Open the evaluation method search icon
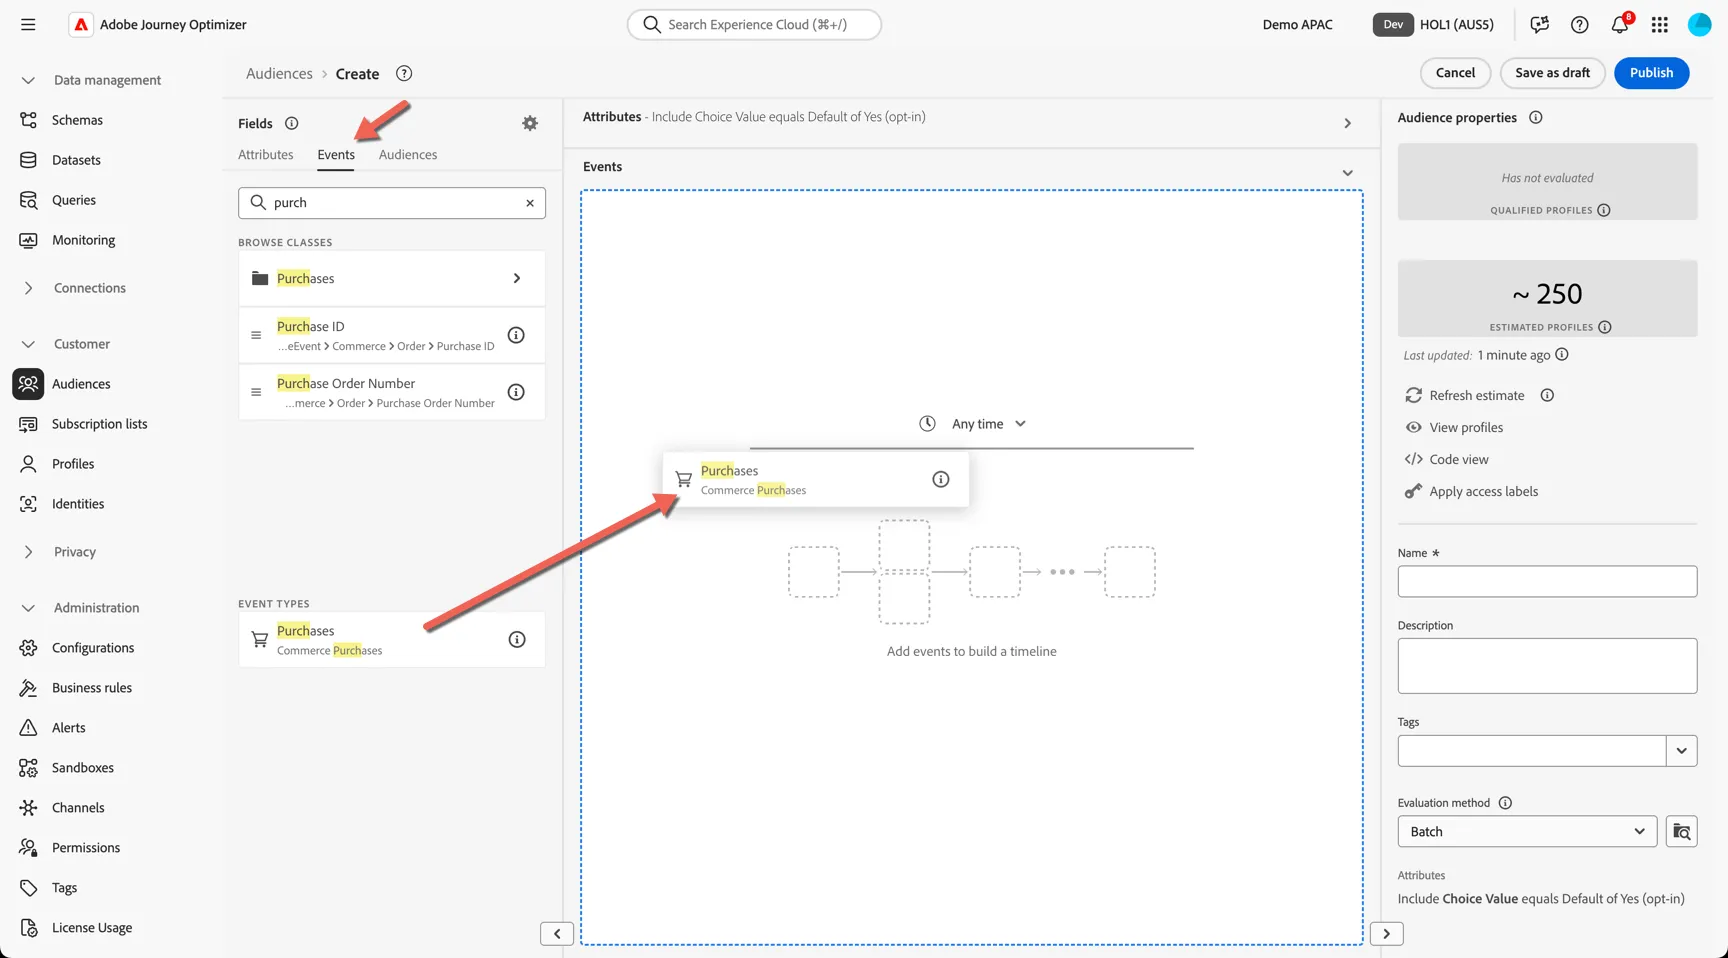The height and width of the screenshot is (958, 1728). pyautogui.click(x=1682, y=831)
